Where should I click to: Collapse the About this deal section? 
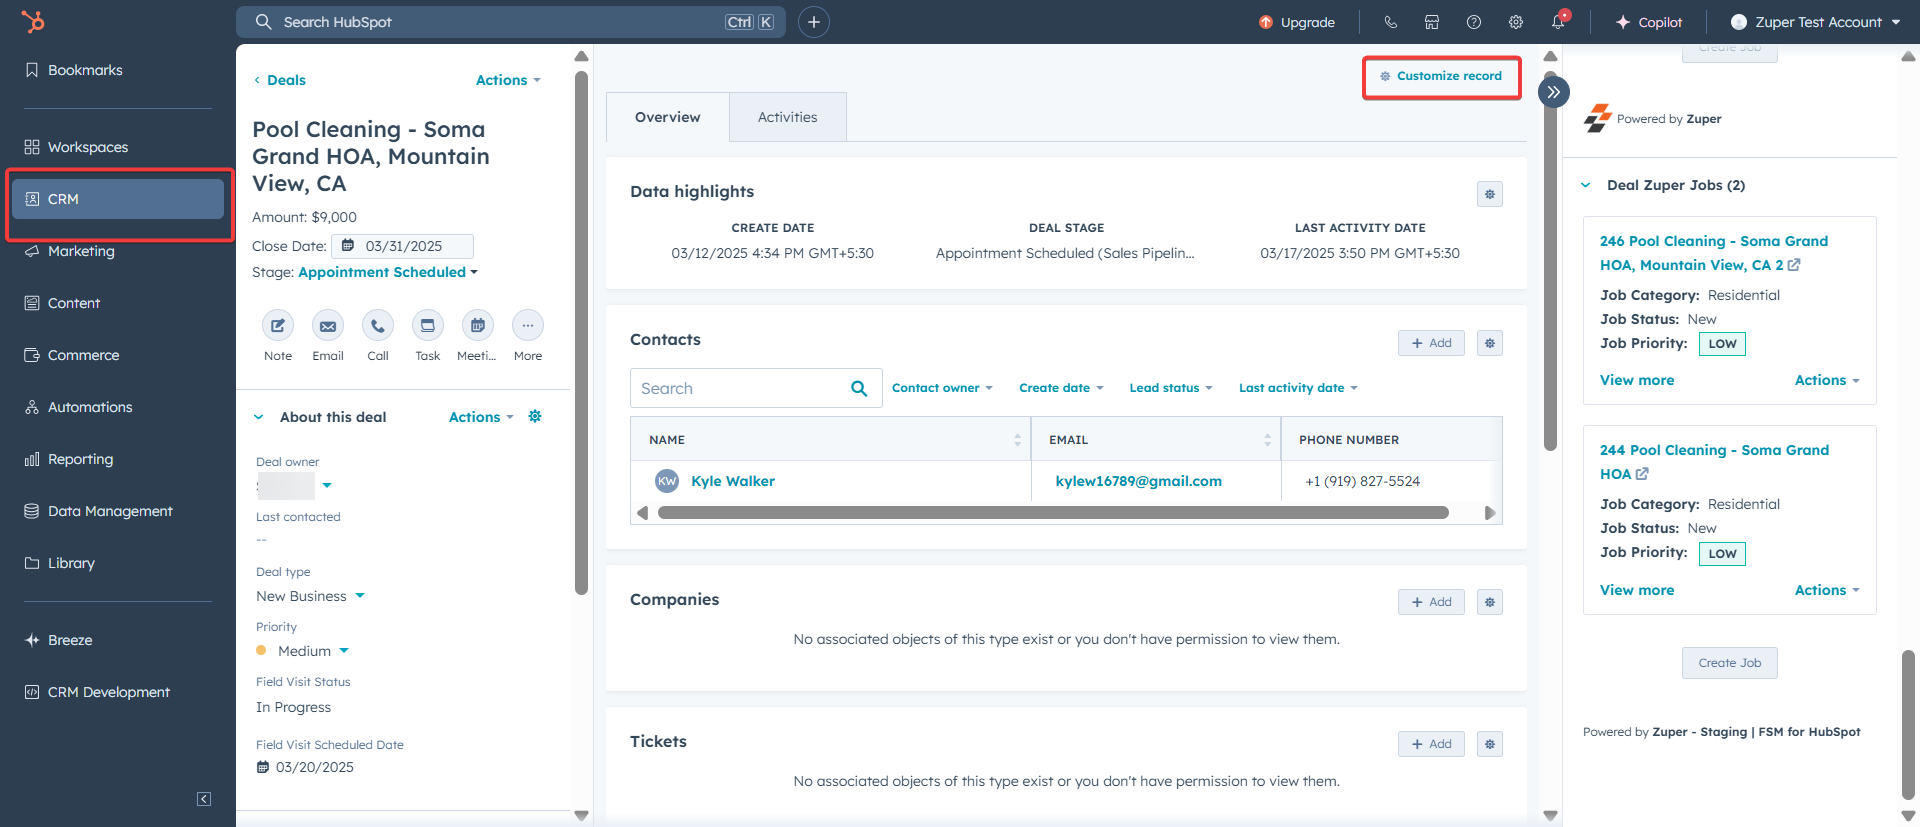[259, 417]
